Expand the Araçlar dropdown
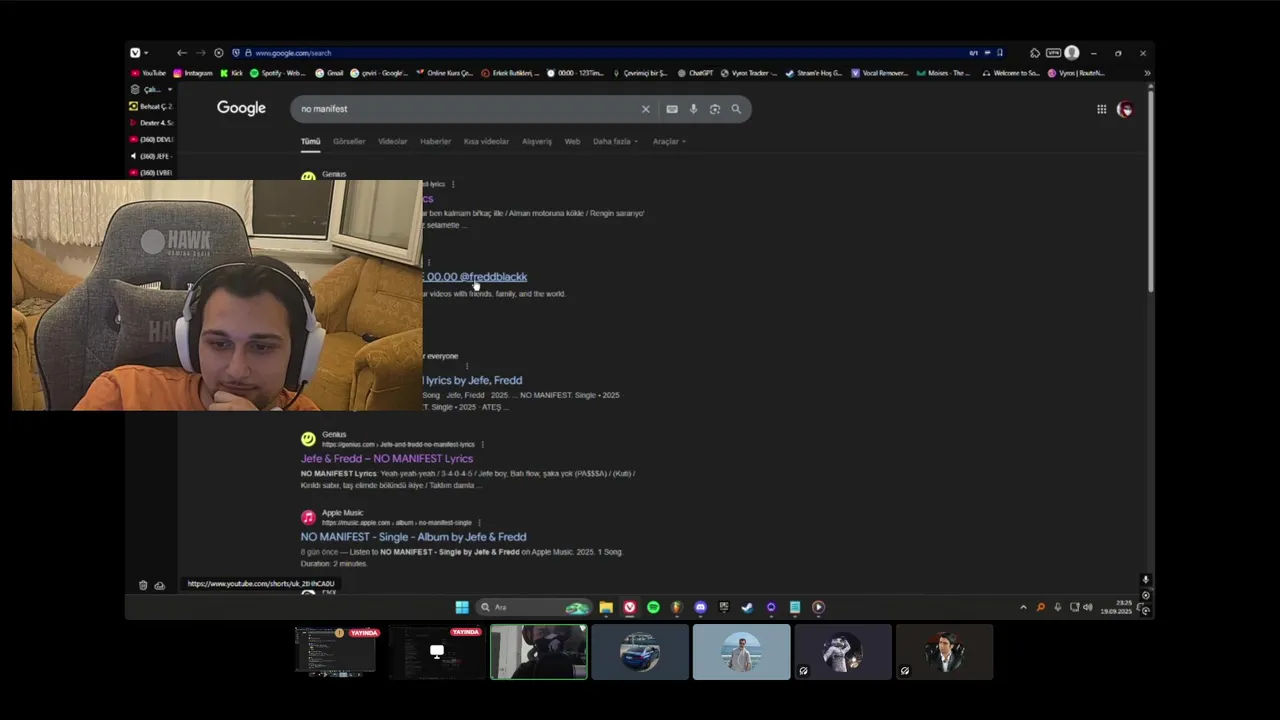The height and width of the screenshot is (720, 1280). click(x=669, y=141)
